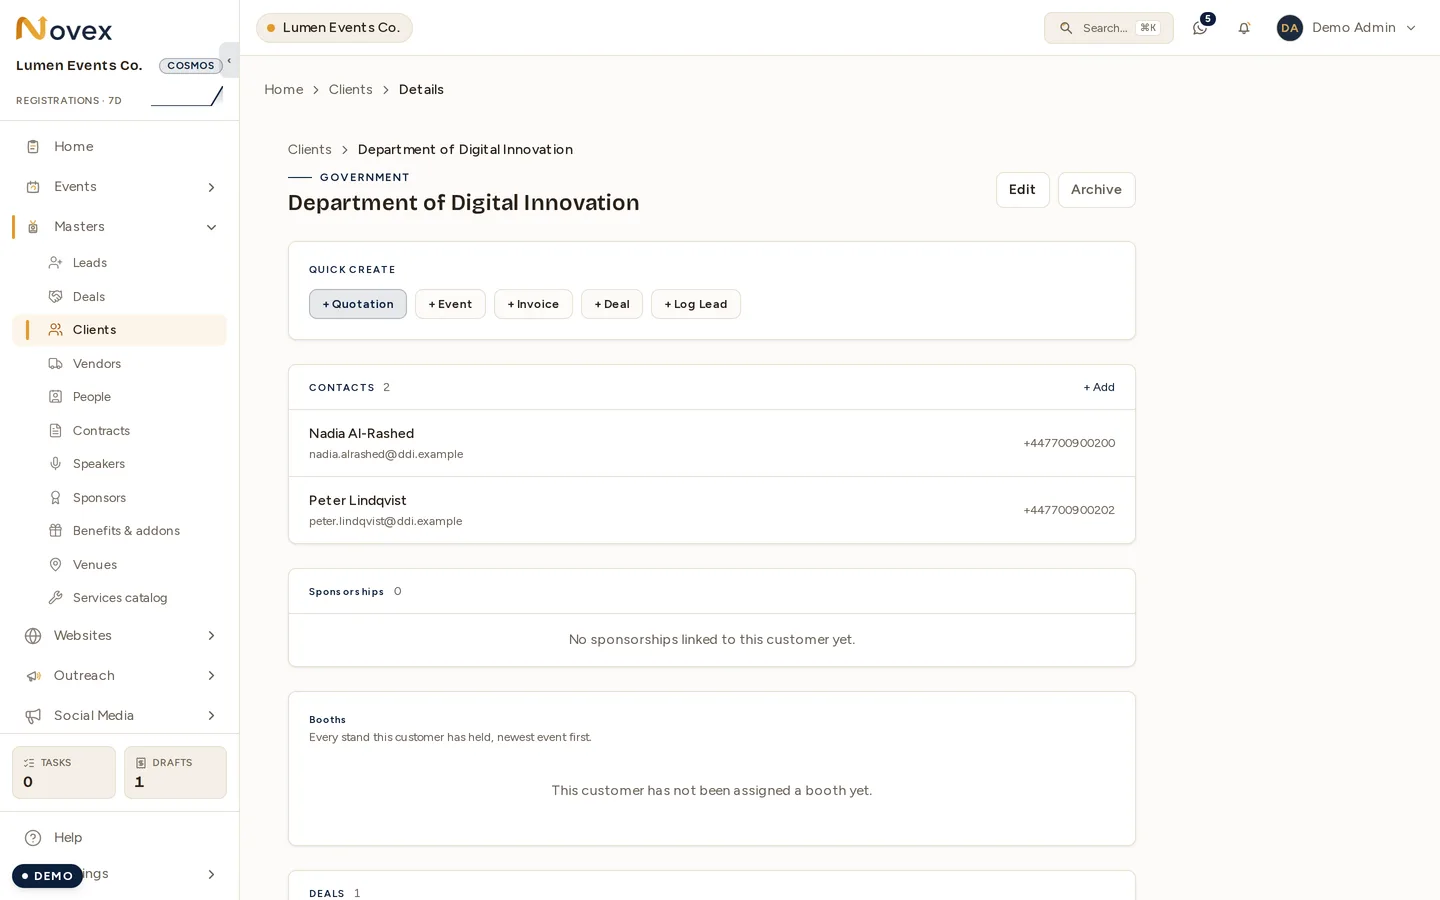Expand the Social Media menu chevron
The width and height of the screenshot is (1440, 900).
211,716
